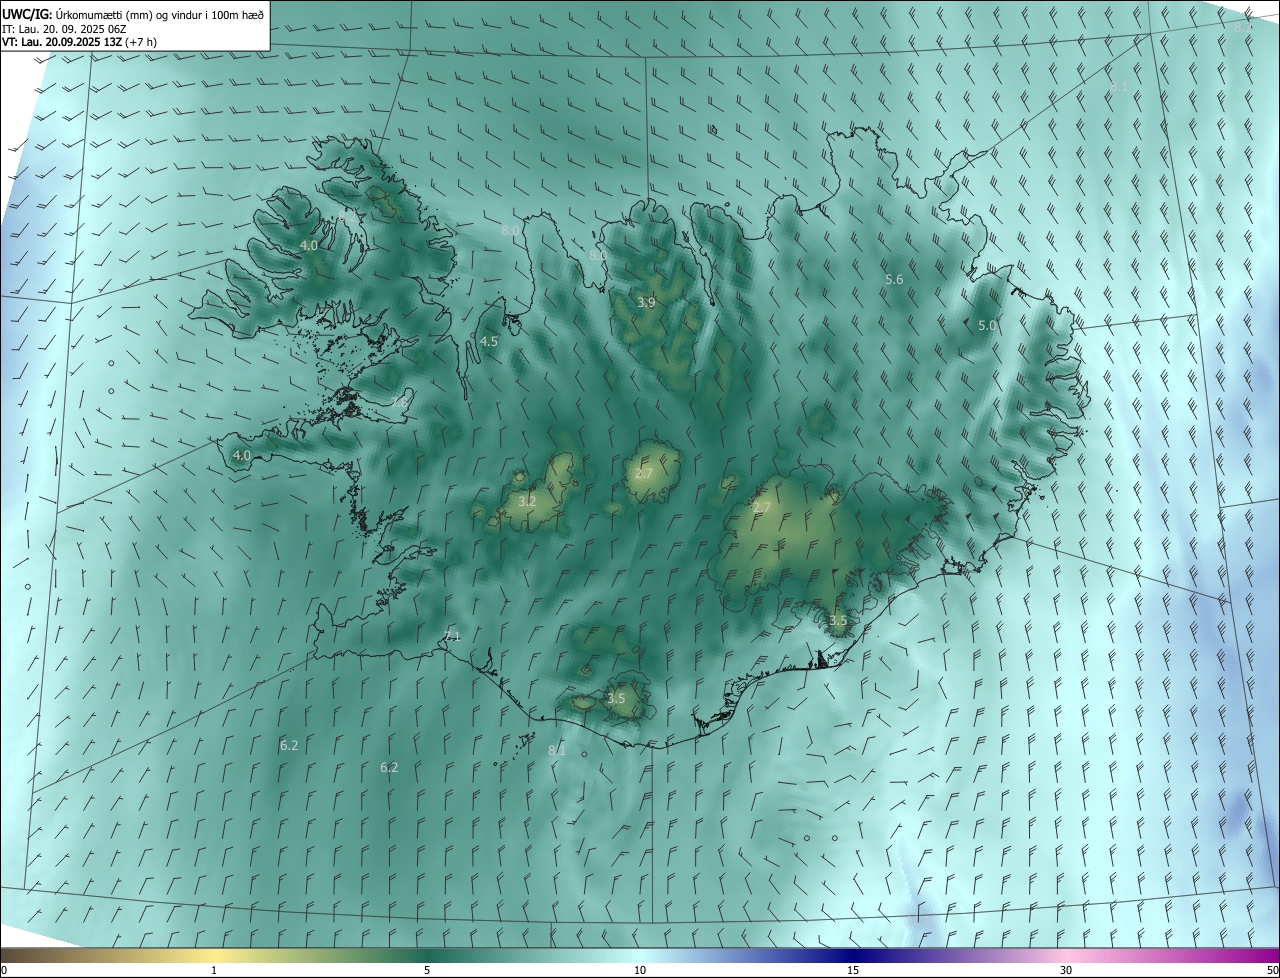Click the 5.6 value label on the map
The width and height of the screenshot is (1280, 978).
point(894,280)
